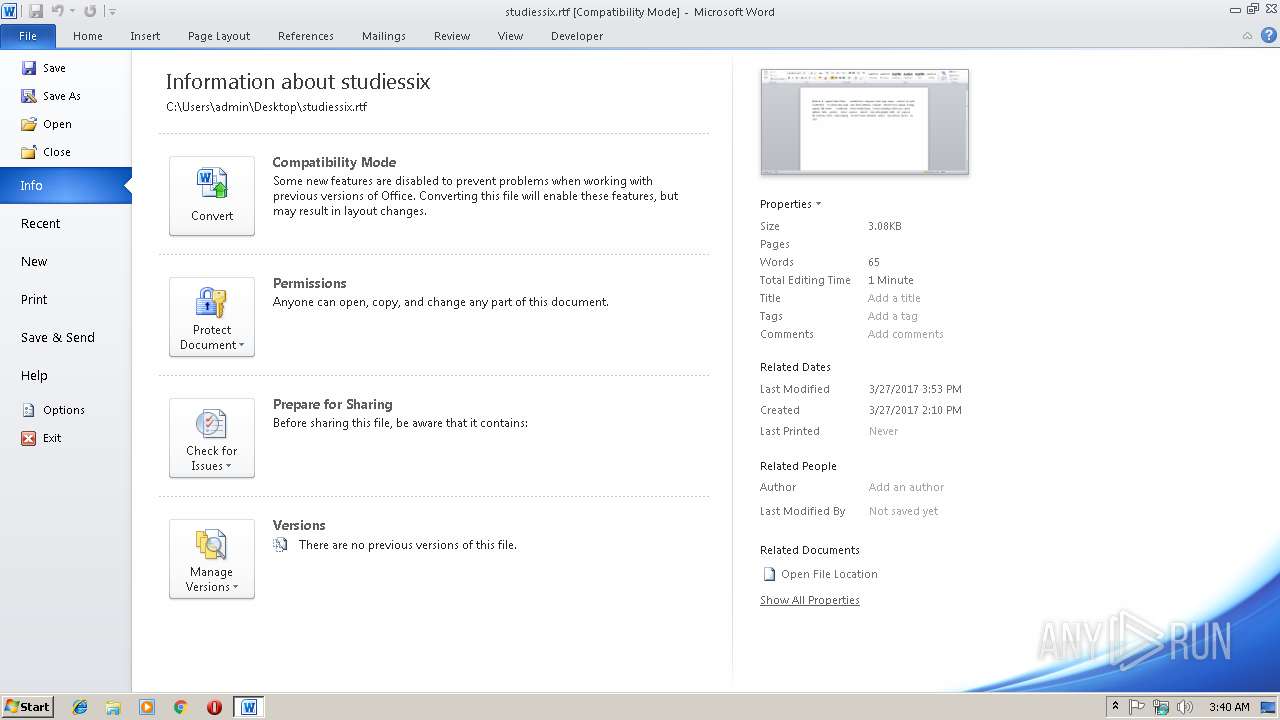Click the Word application icon in title bar
This screenshot has height=720, width=1280.
[10, 11]
